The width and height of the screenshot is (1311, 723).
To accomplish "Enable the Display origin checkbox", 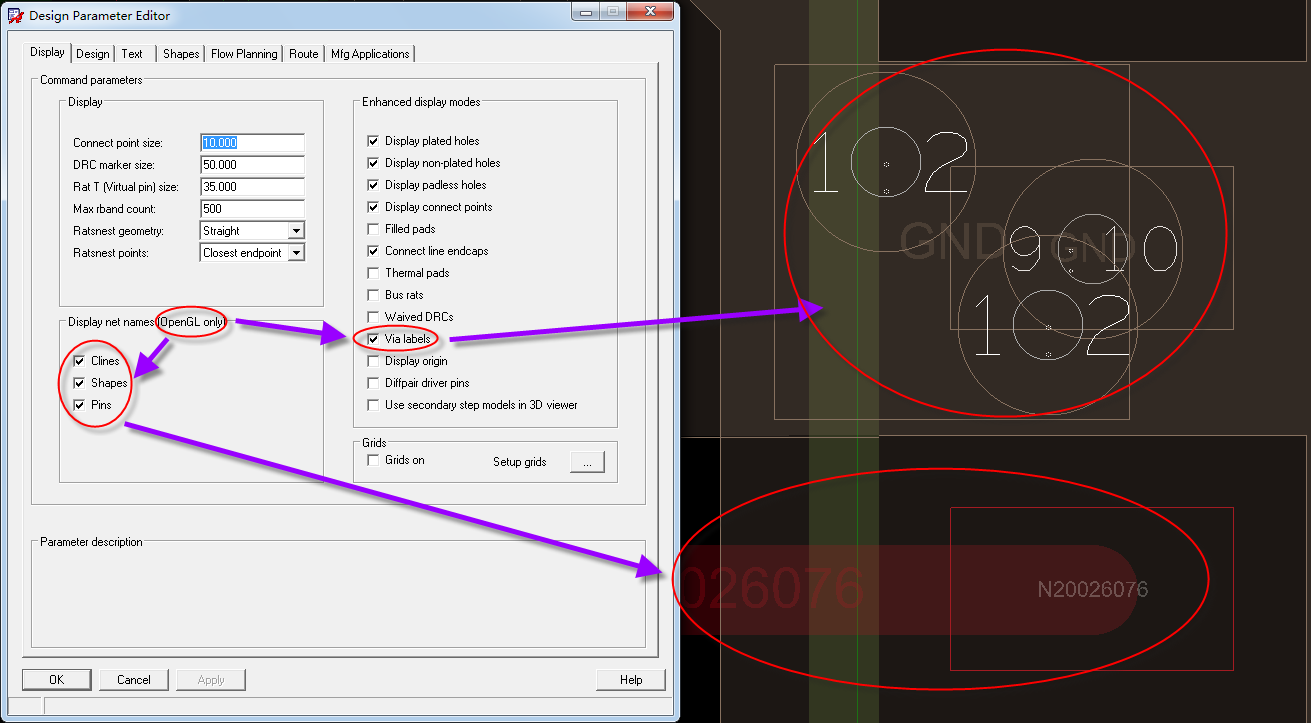I will (x=374, y=361).
